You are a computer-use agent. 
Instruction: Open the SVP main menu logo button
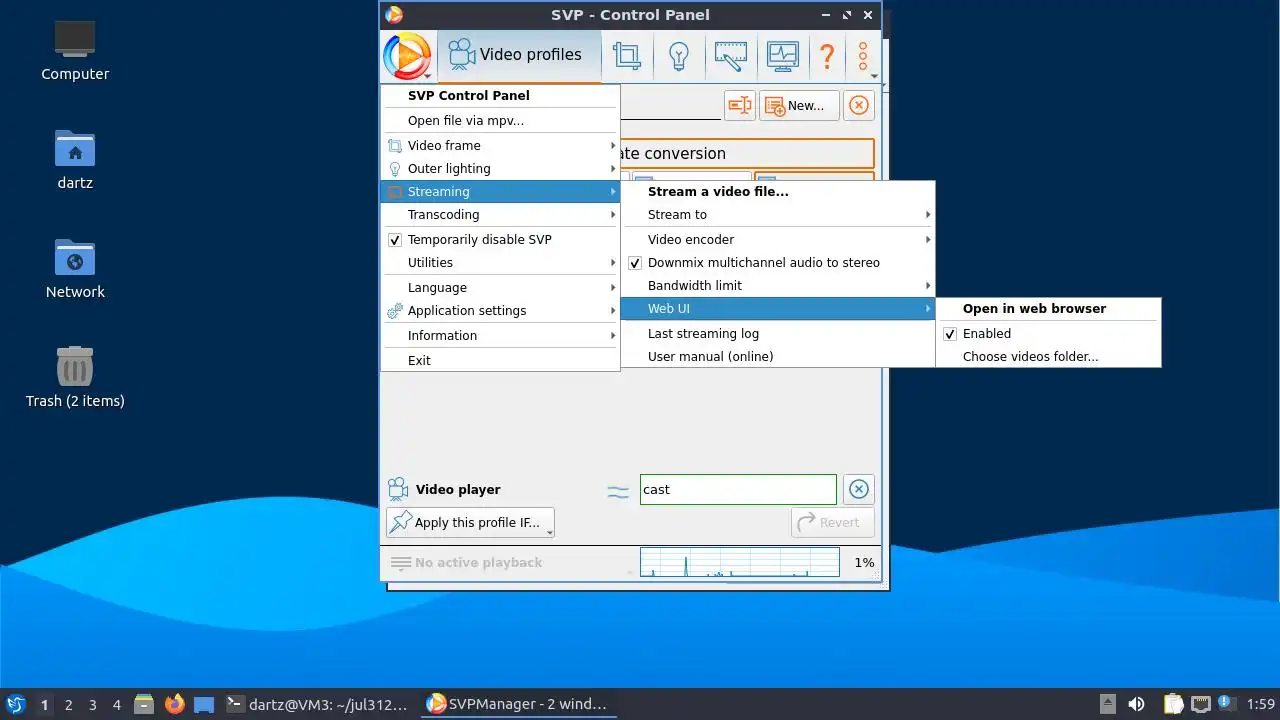coord(407,55)
